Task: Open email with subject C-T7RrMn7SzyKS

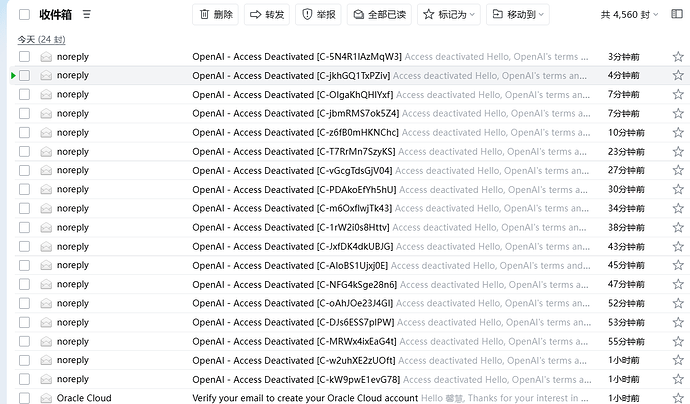Action: coord(294,152)
